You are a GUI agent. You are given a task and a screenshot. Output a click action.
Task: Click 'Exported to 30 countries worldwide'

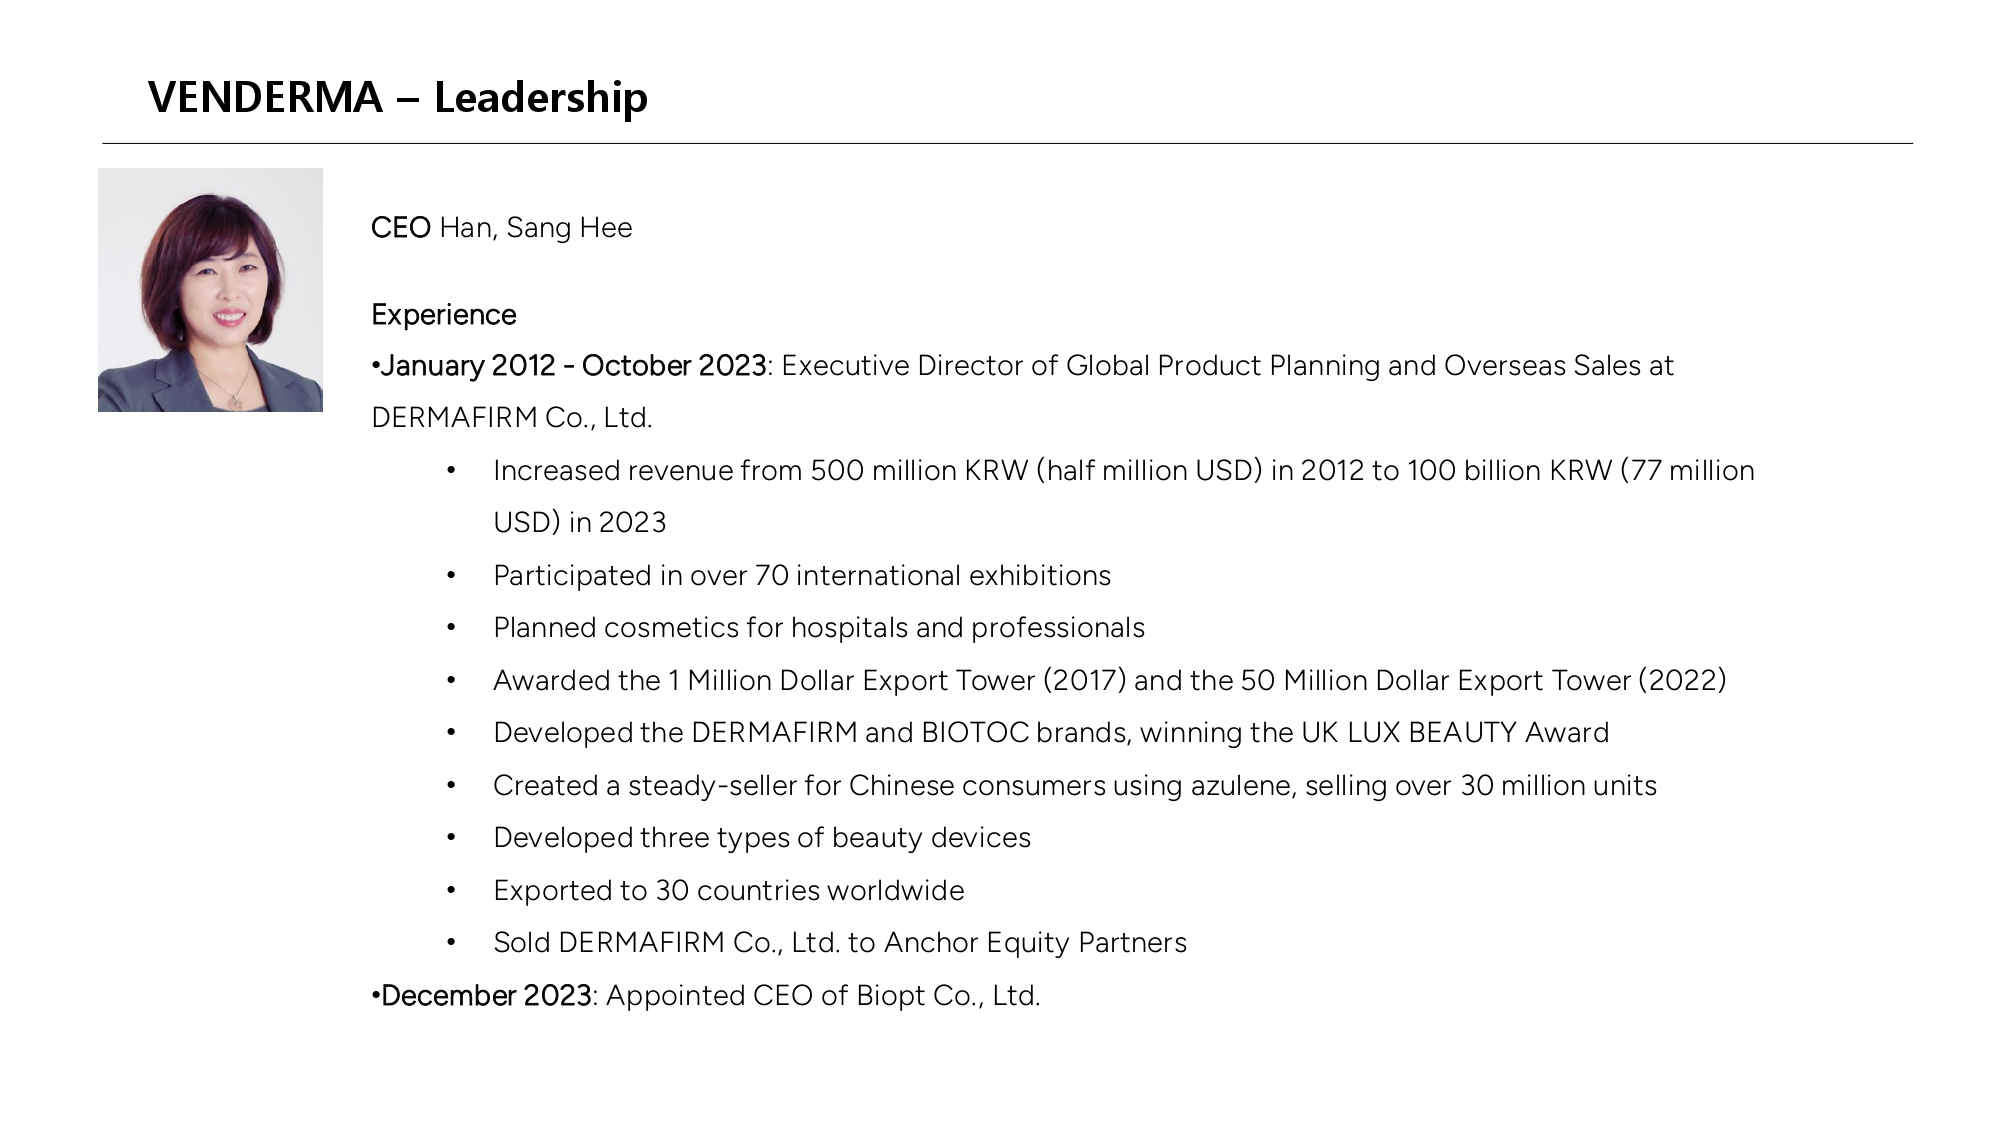coord(729,891)
